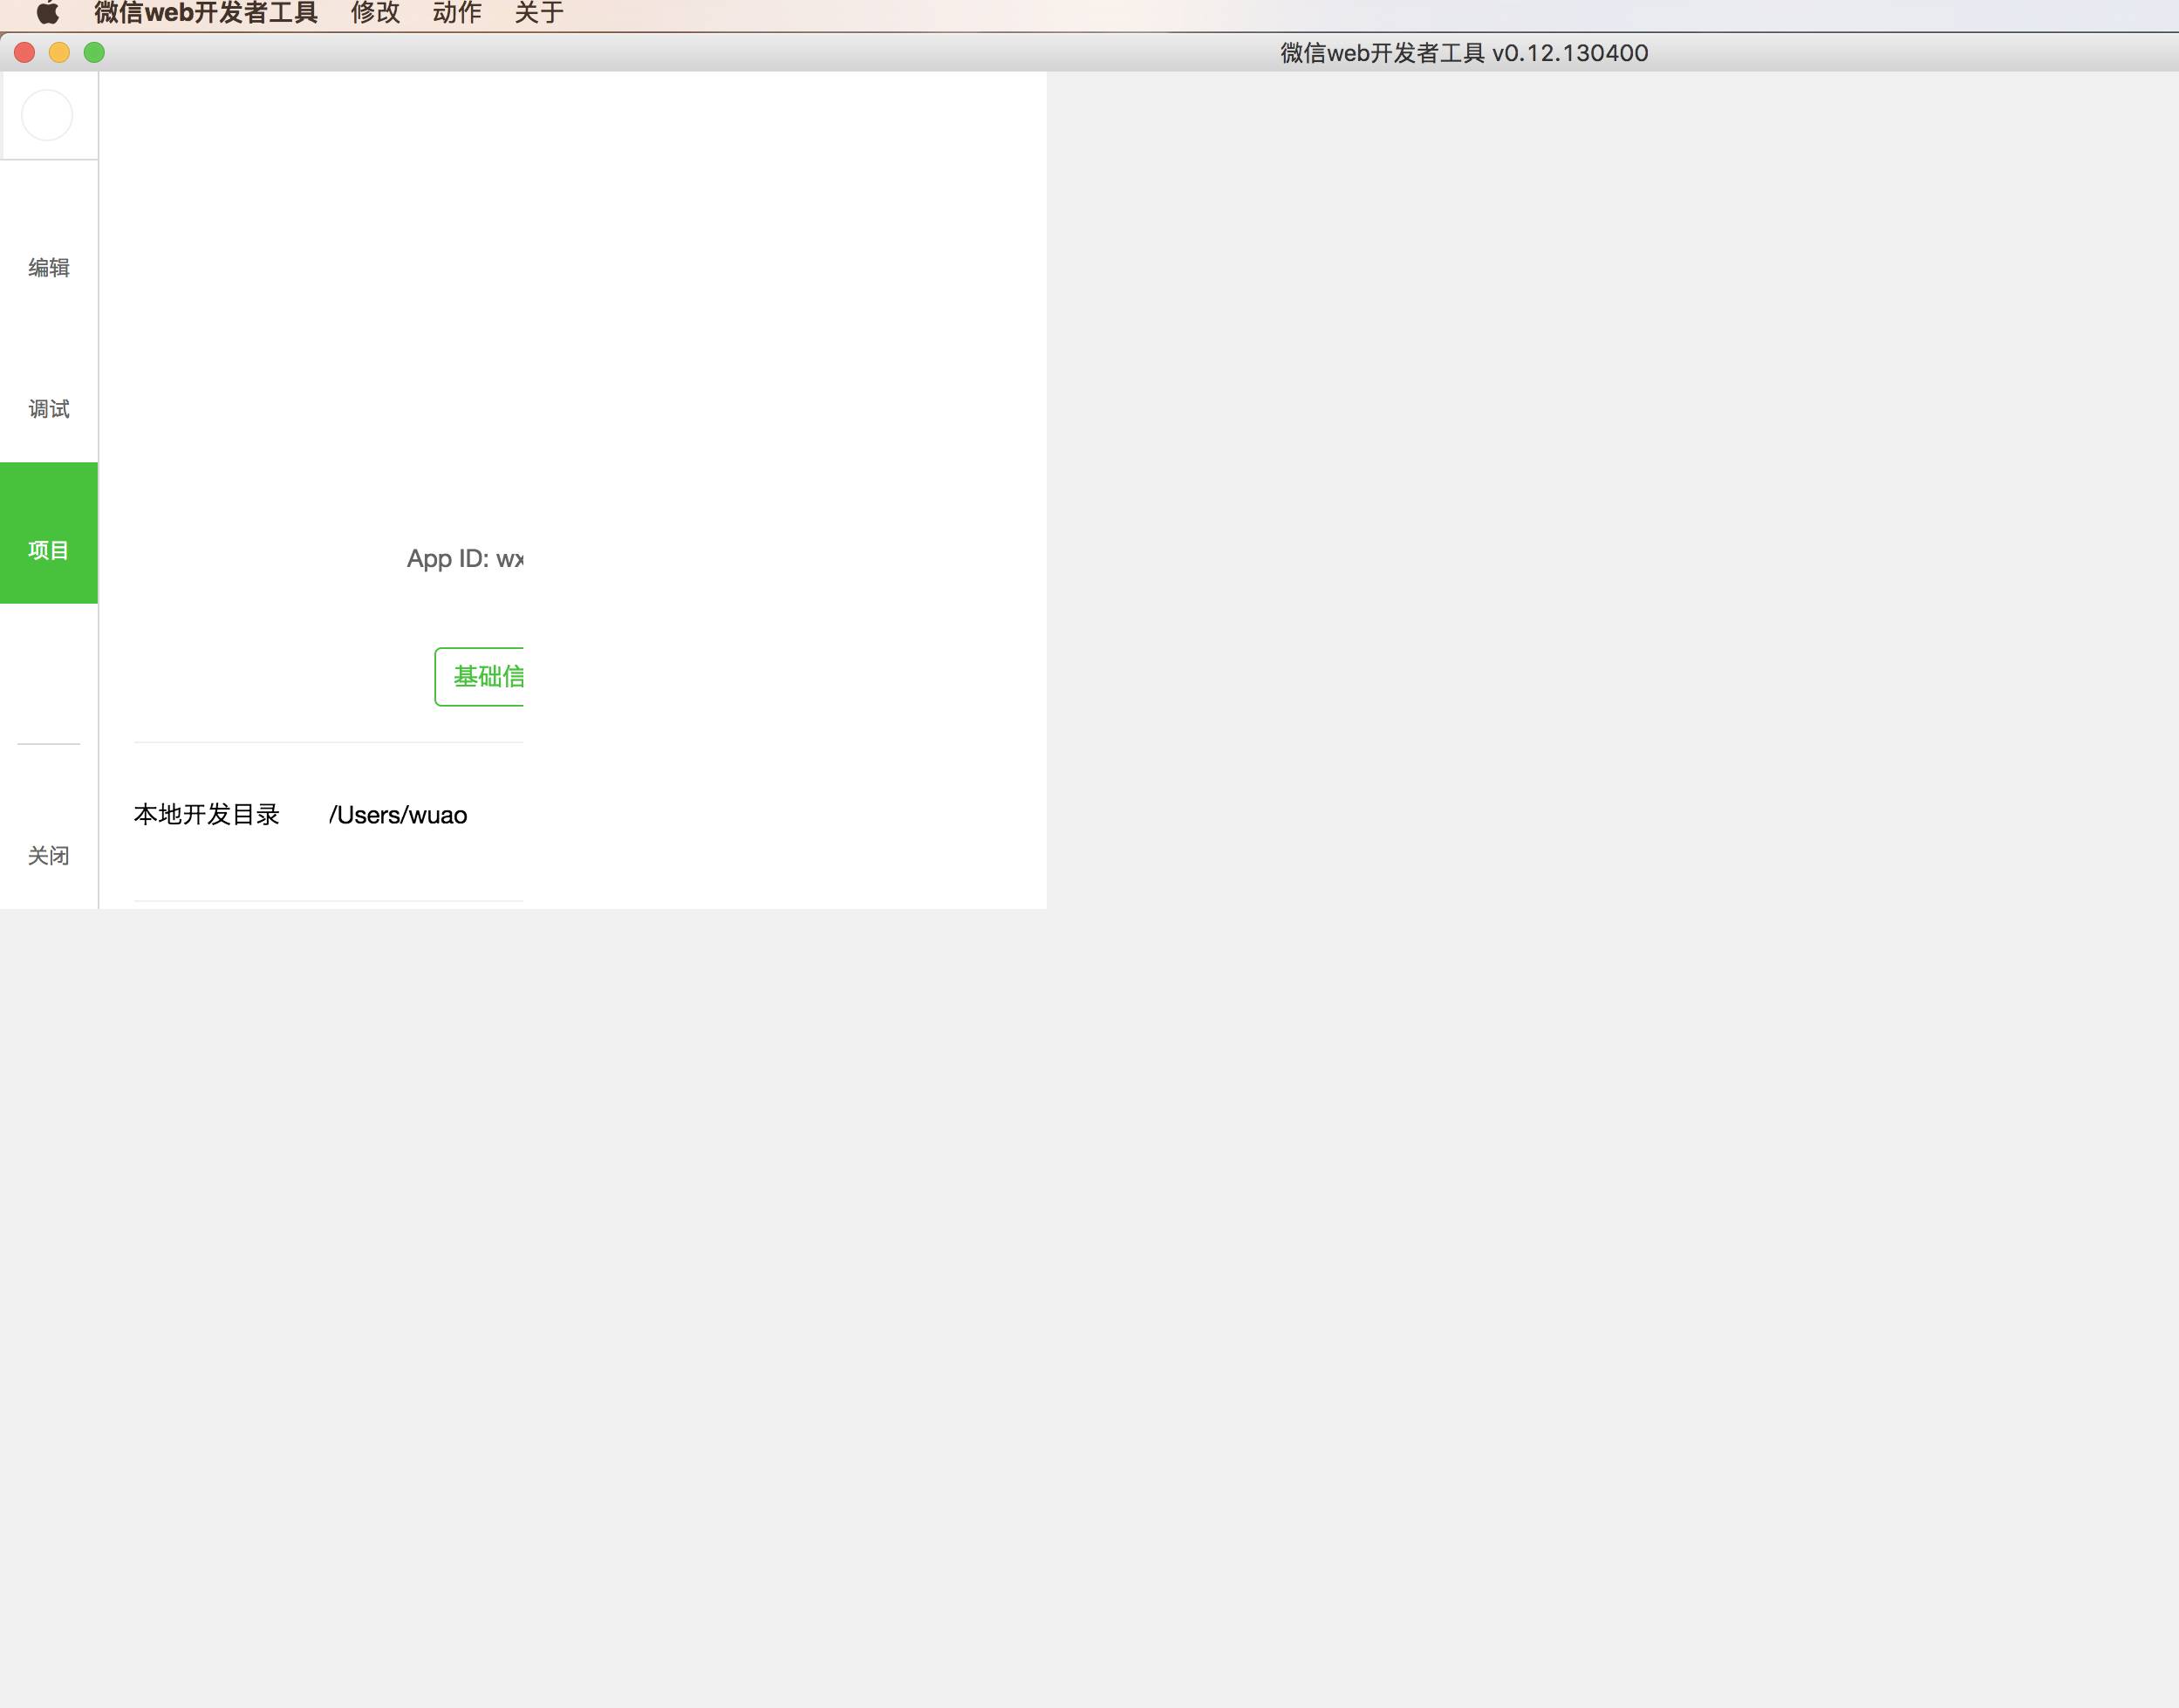Click 关闭 in the left sidebar
This screenshot has width=2179, height=1708.
[48, 855]
